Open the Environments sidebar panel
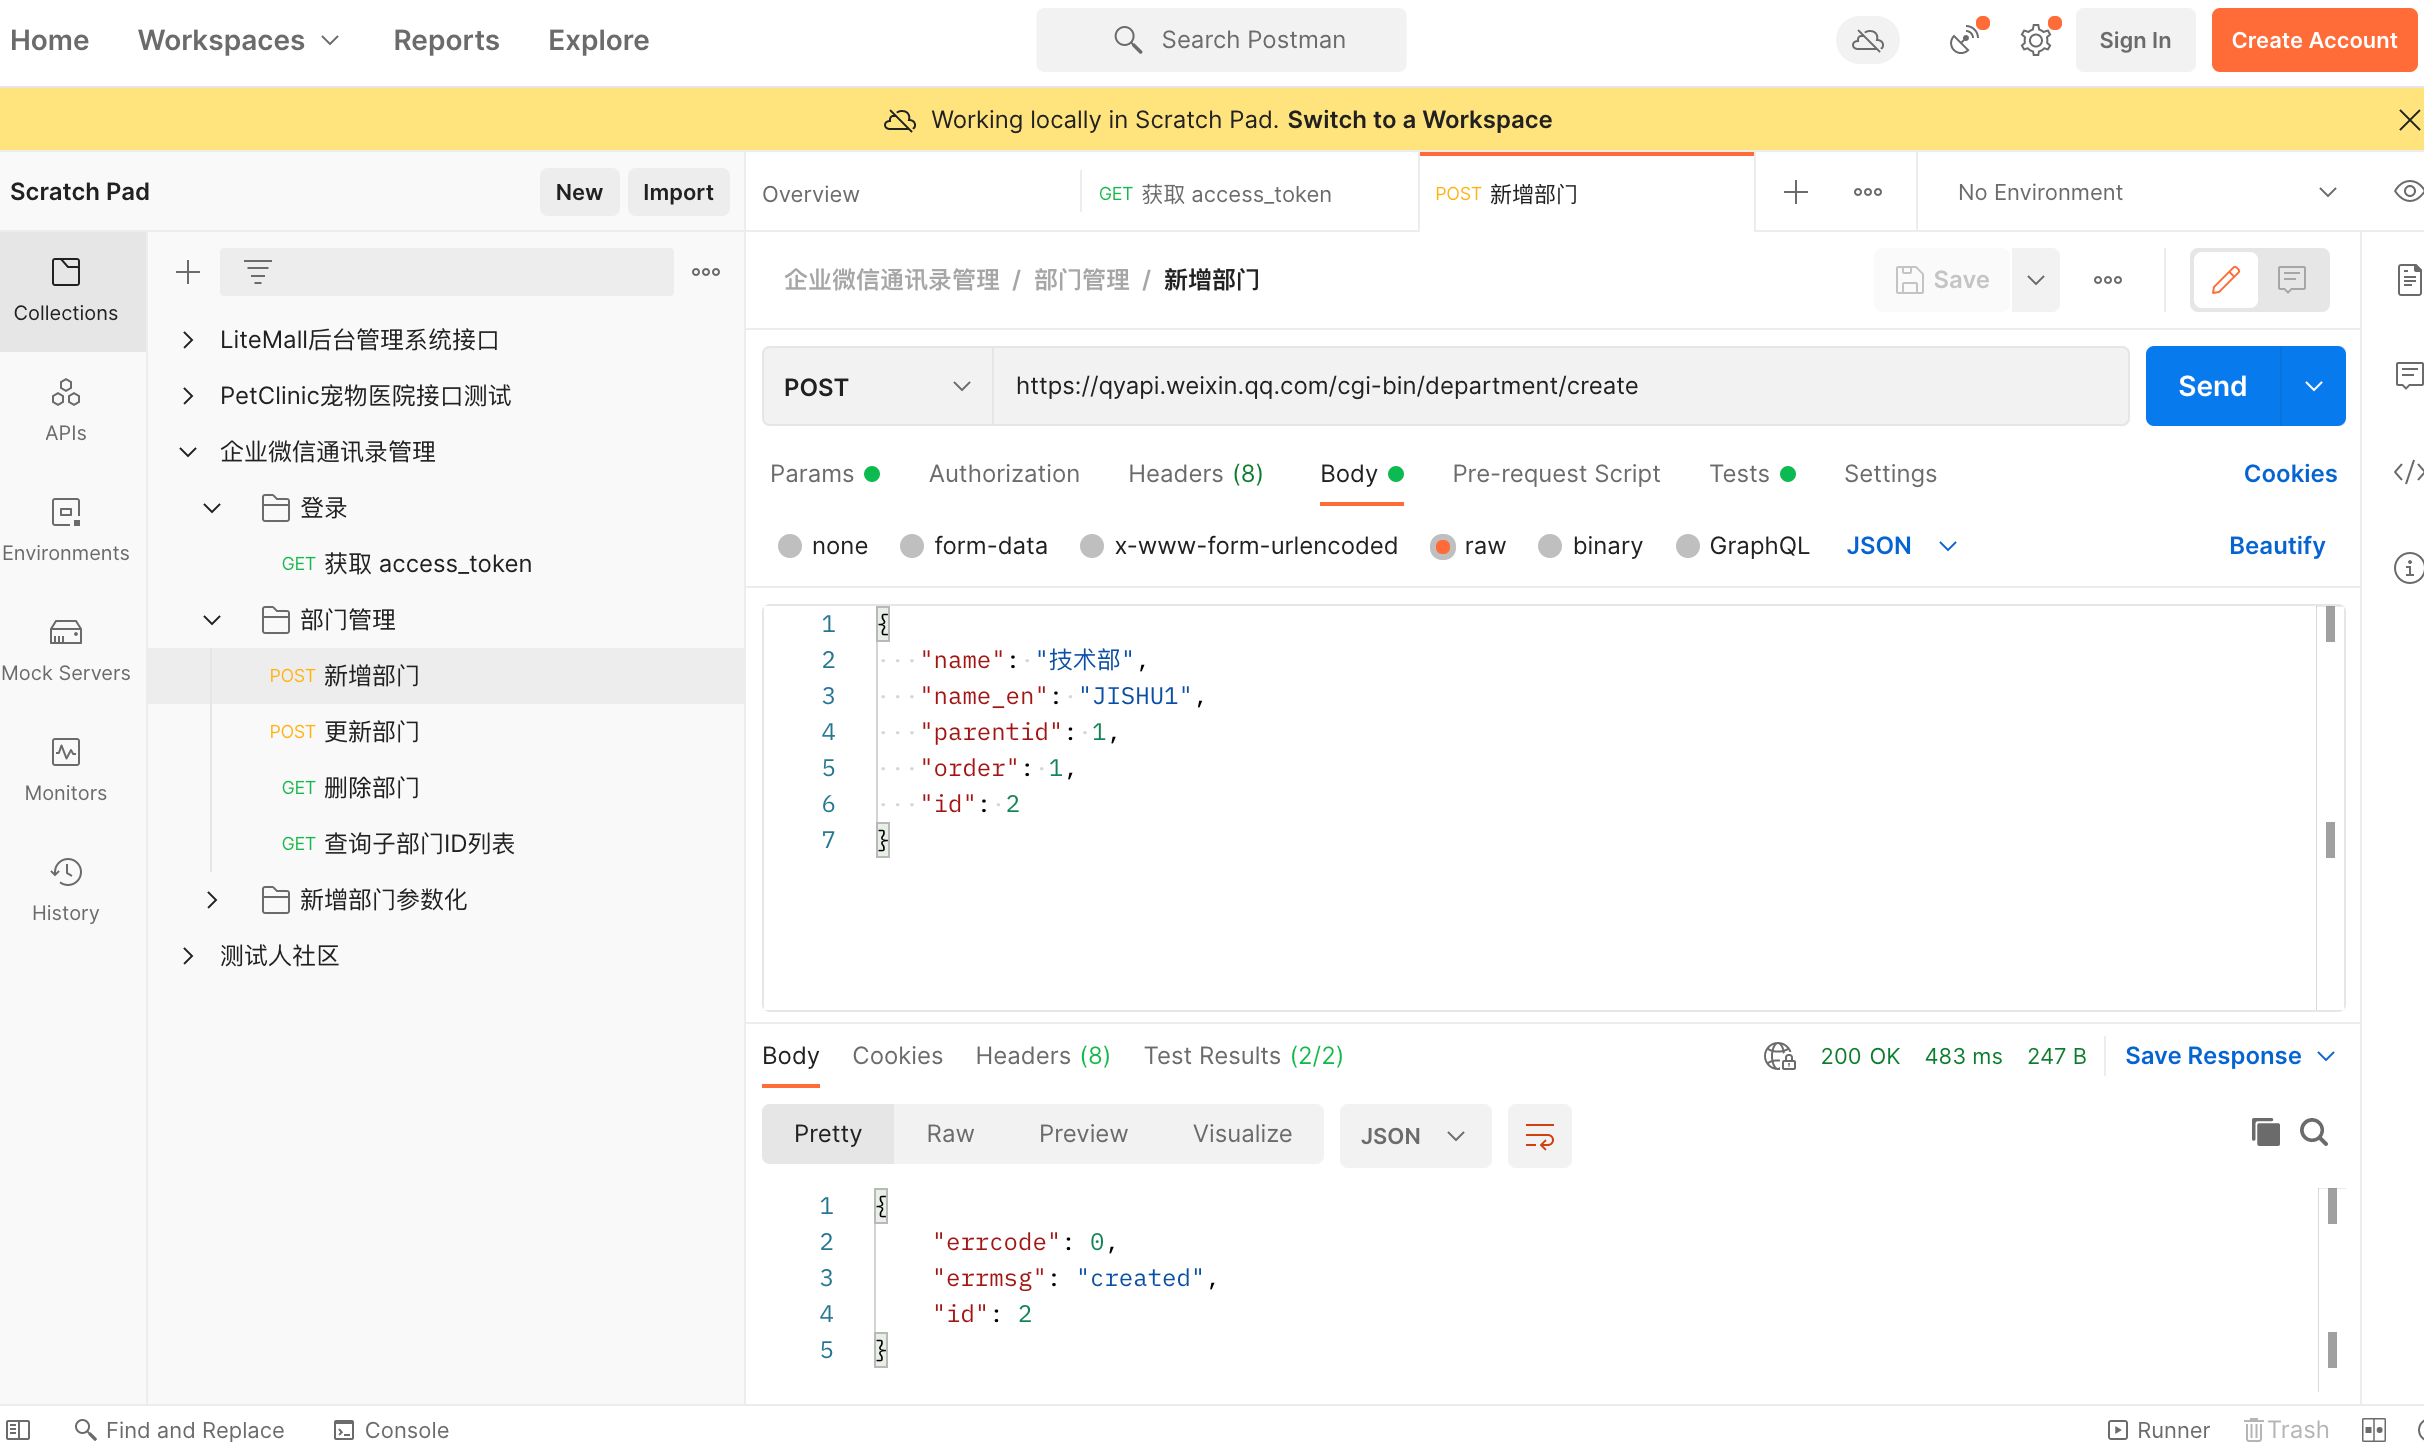2424x1442 pixels. pyautogui.click(x=66, y=530)
